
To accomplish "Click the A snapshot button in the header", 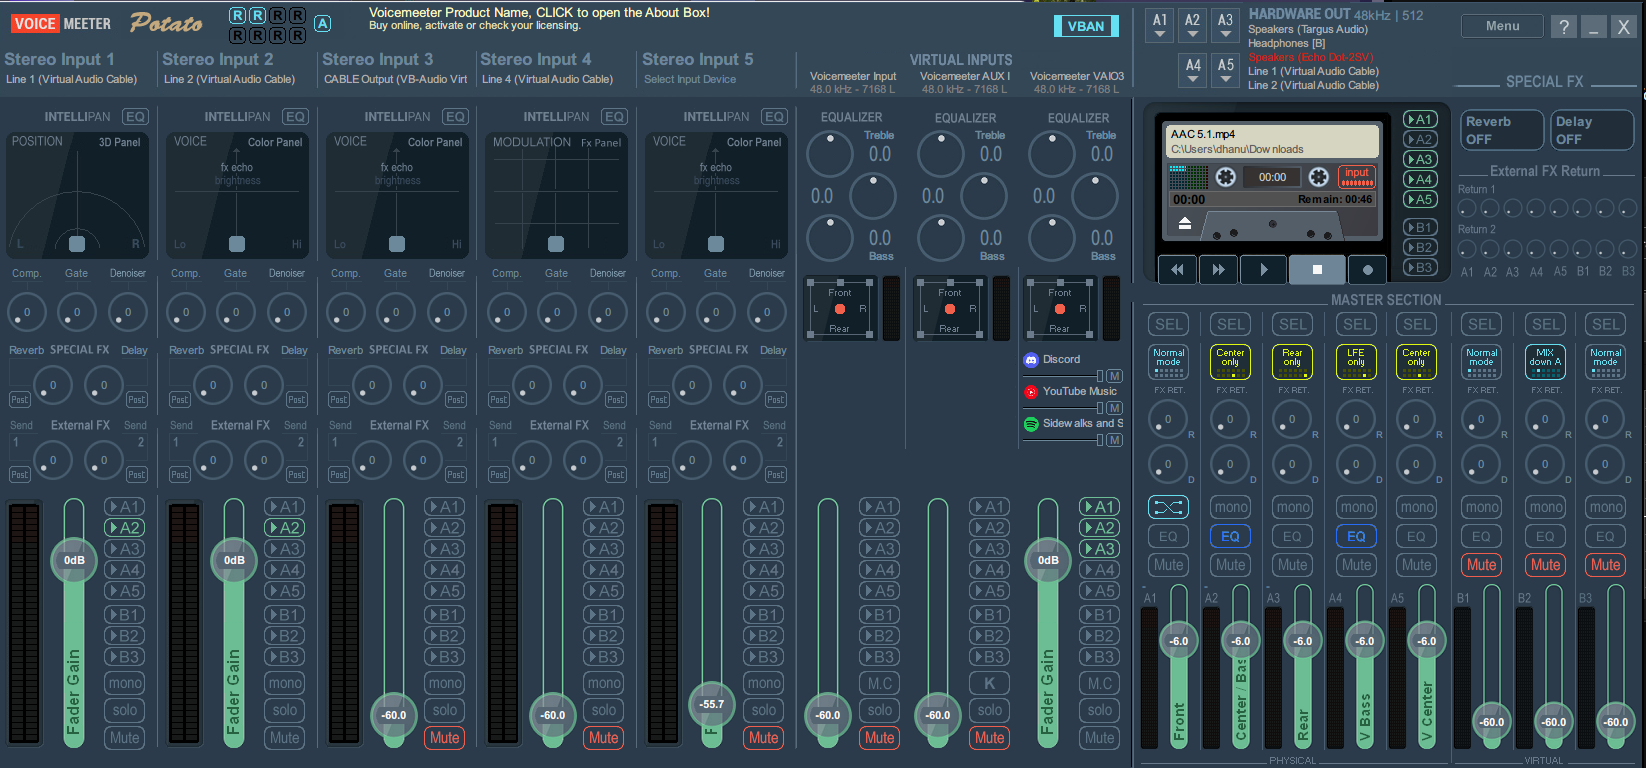I will tap(322, 23).
